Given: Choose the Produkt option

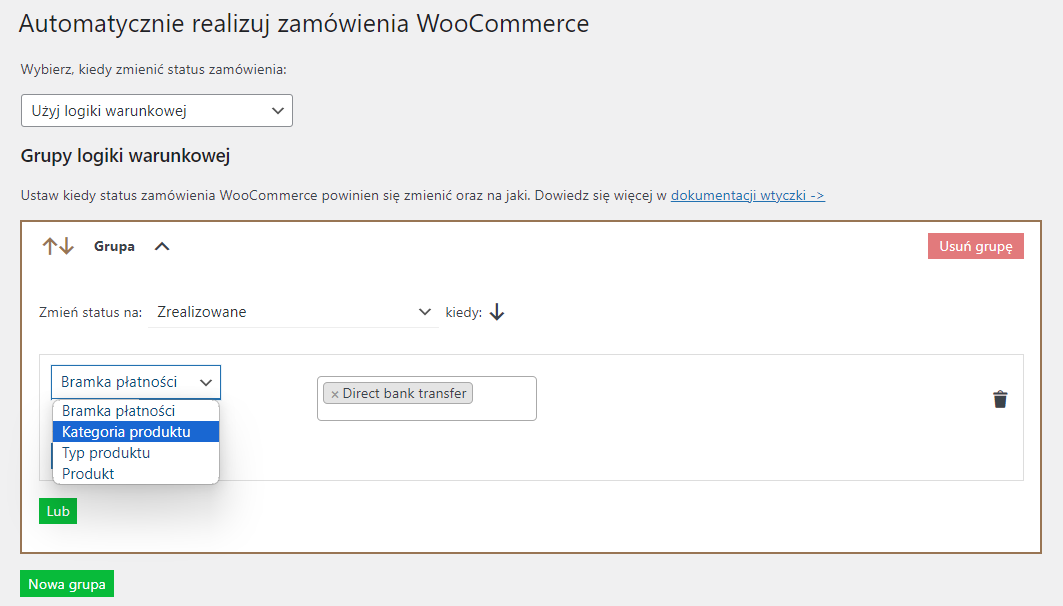Looking at the screenshot, I should click(136, 474).
